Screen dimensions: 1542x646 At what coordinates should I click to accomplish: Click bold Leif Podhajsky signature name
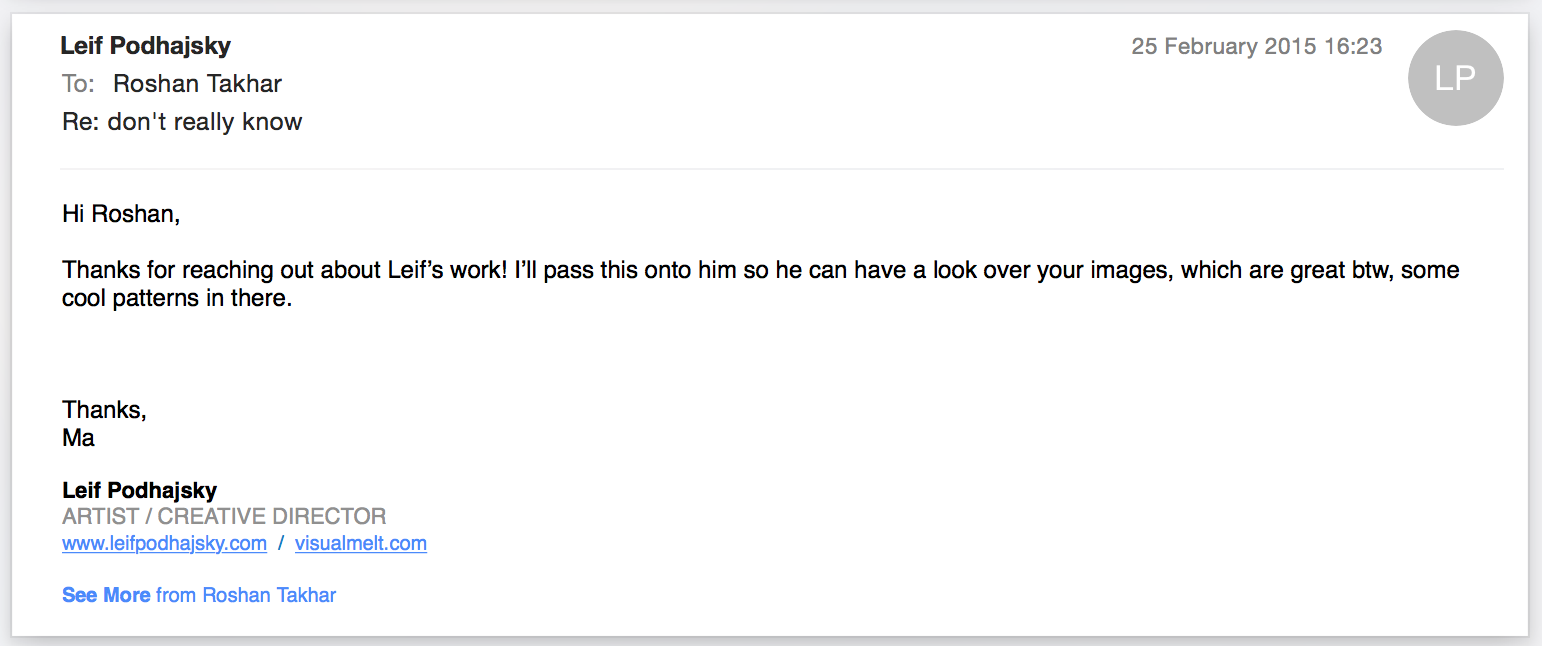(139, 490)
